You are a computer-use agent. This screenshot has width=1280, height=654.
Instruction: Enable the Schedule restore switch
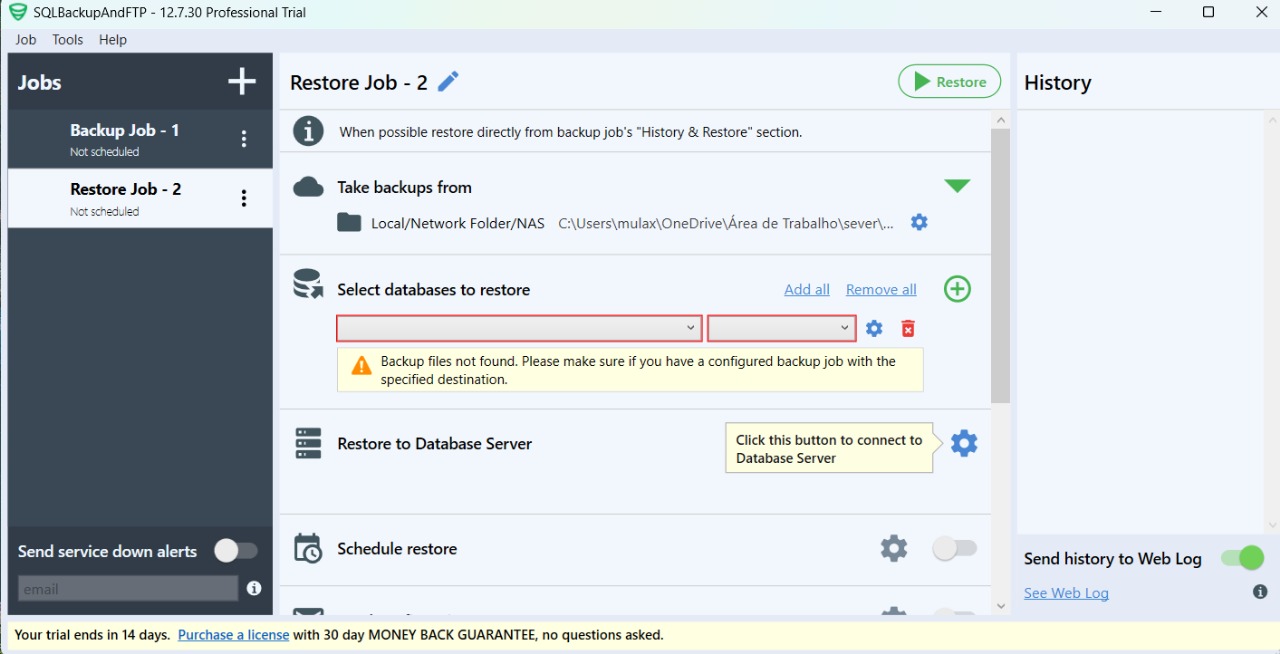pyautogui.click(x=954, y=548)
